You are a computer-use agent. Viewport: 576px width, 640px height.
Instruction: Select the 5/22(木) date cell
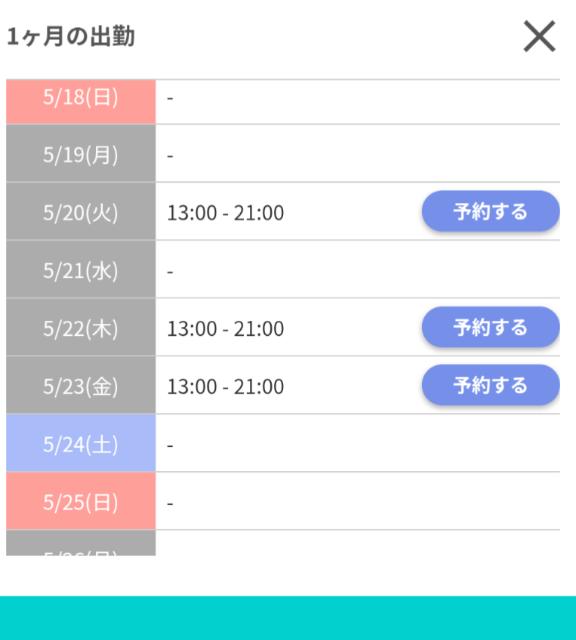pos(81,327)
